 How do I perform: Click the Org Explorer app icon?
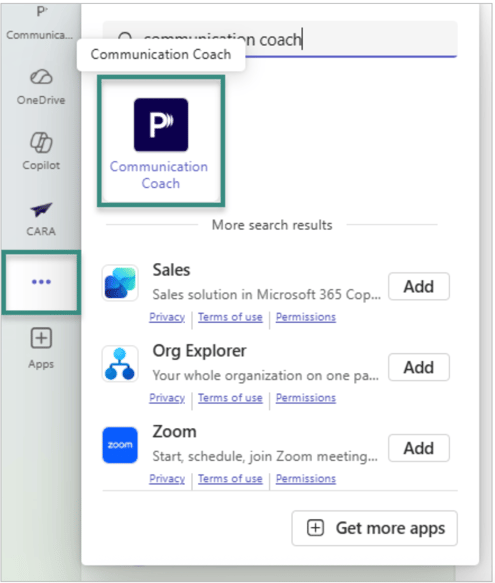[x=120, y=364]
